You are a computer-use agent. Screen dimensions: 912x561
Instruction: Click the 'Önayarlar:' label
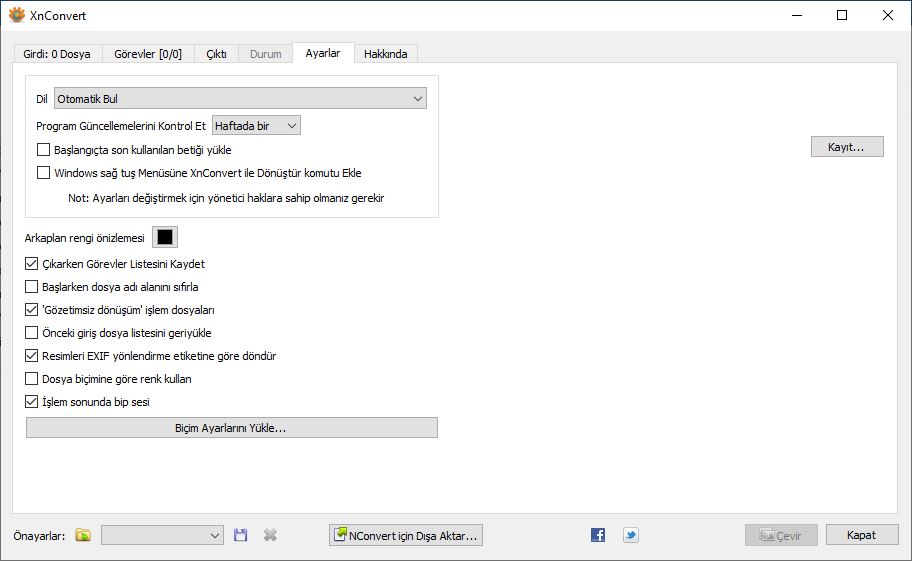tap(39, 536)
